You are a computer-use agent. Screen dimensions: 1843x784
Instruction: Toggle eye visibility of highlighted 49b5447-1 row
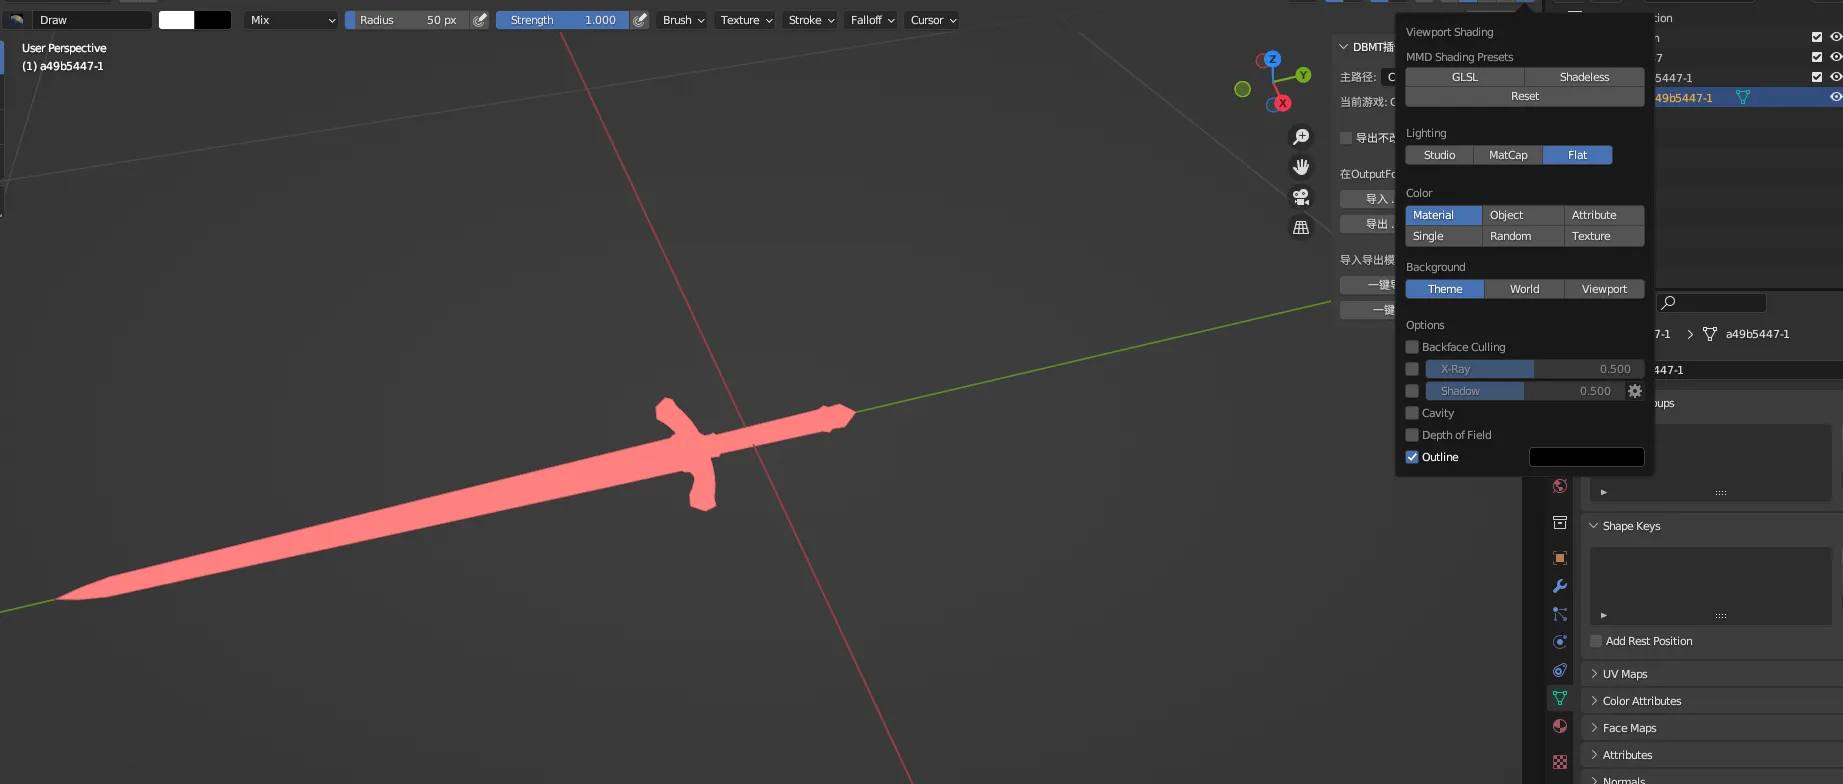[1836, 97]
